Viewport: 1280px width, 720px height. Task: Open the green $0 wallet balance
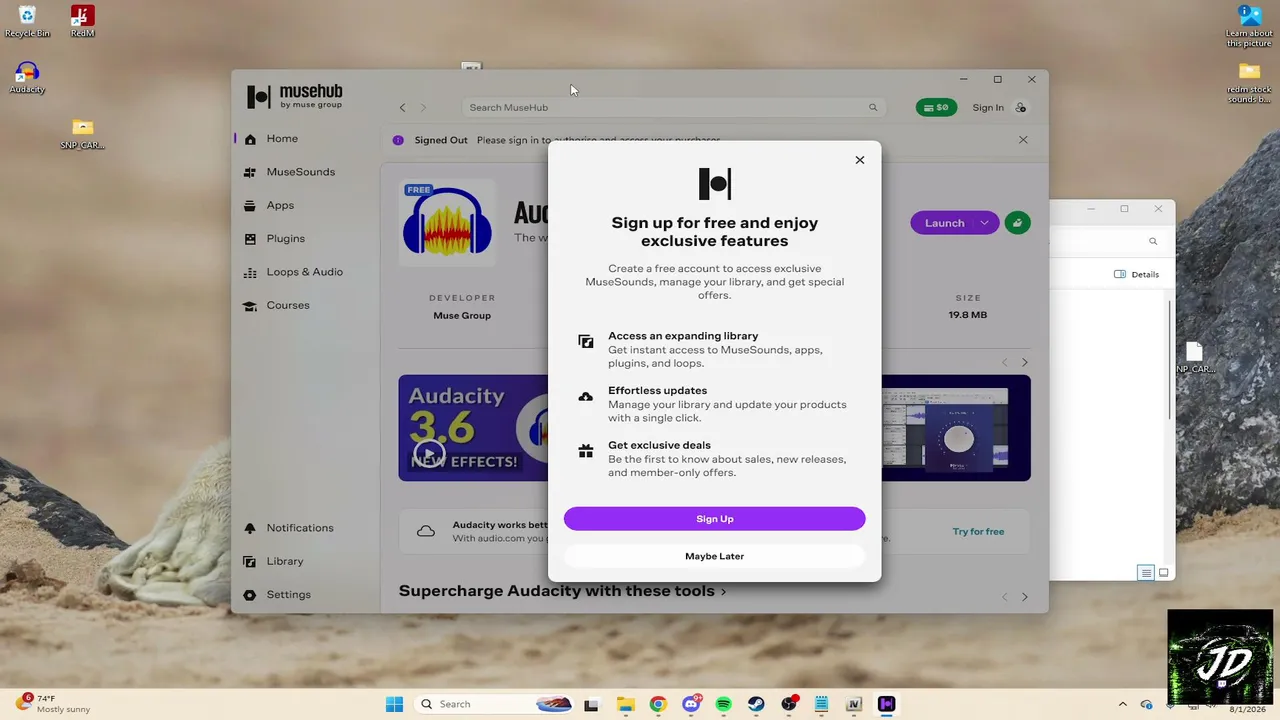pos(936,108)
